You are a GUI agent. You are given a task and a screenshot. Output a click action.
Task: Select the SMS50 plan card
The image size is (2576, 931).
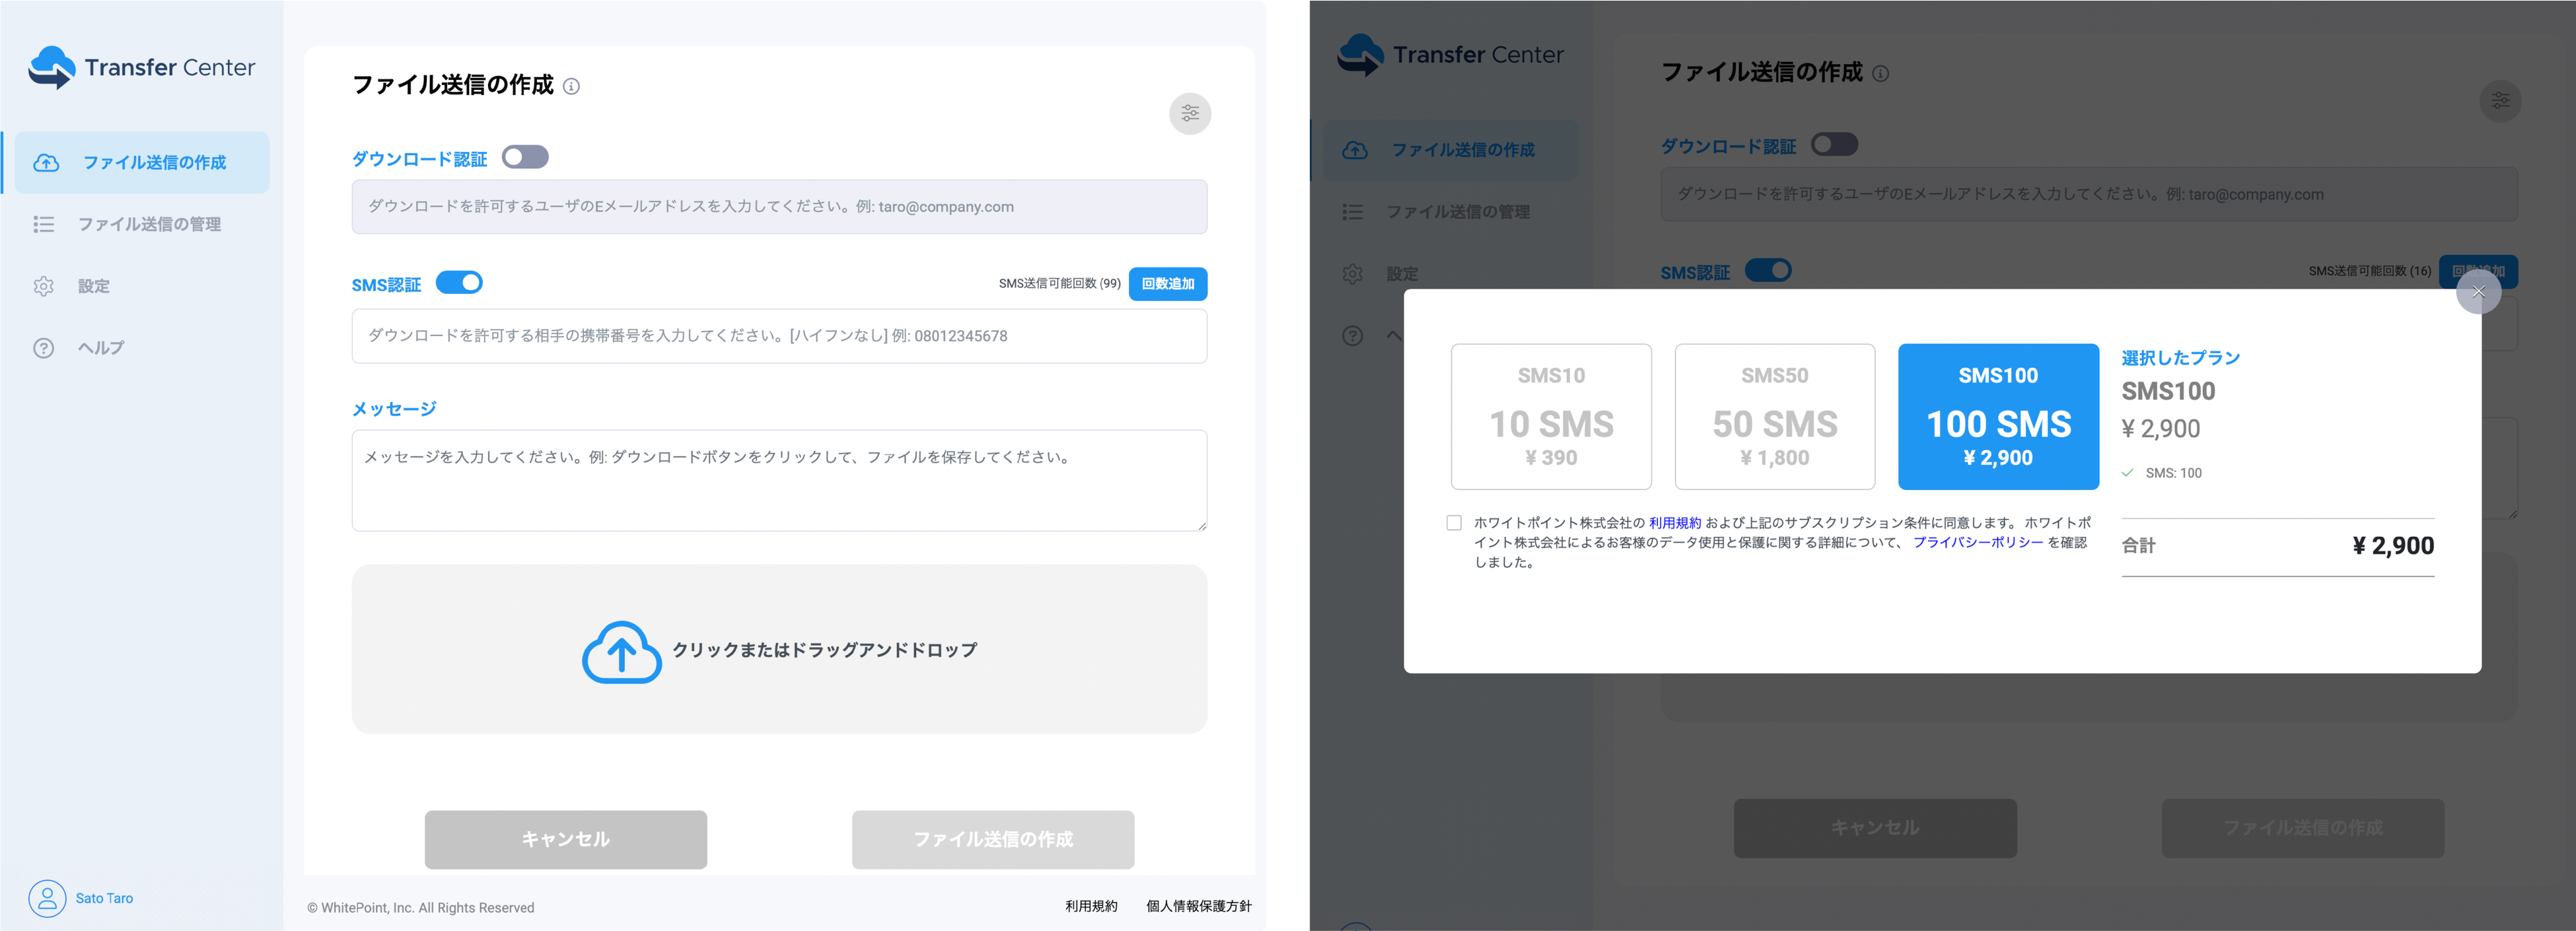coord(1775,416)
